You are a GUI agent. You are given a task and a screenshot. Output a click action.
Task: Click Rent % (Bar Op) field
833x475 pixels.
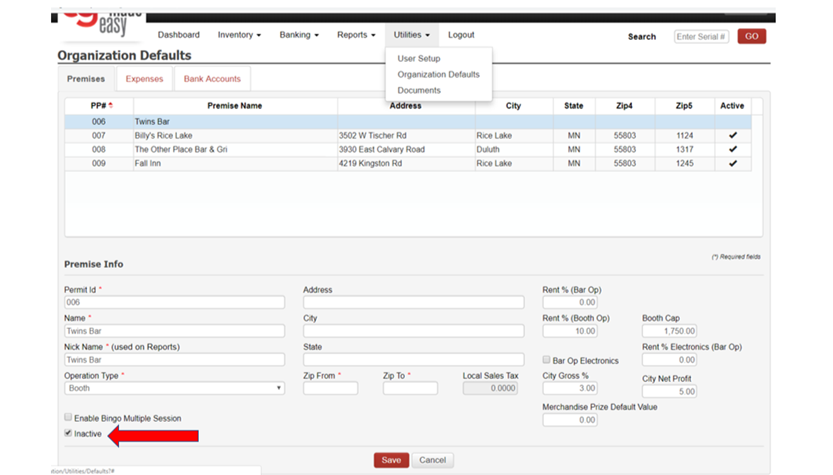point(570,302)
